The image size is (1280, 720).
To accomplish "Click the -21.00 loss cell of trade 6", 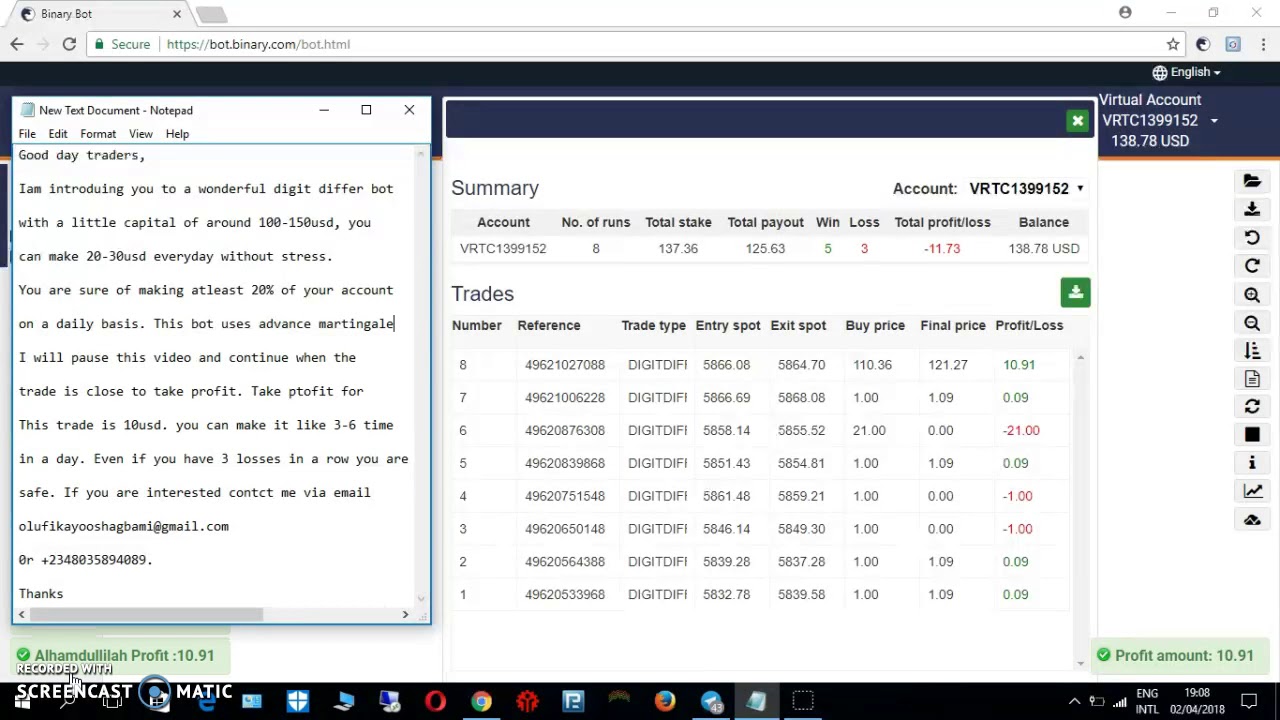I will click(x=1021, y=430).
